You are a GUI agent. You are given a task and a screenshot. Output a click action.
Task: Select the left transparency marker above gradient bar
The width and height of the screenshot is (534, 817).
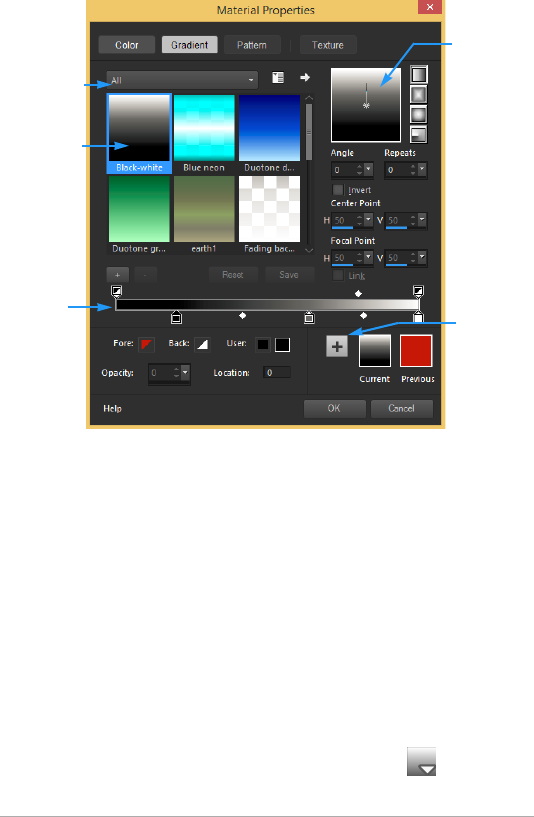point(117,291)
